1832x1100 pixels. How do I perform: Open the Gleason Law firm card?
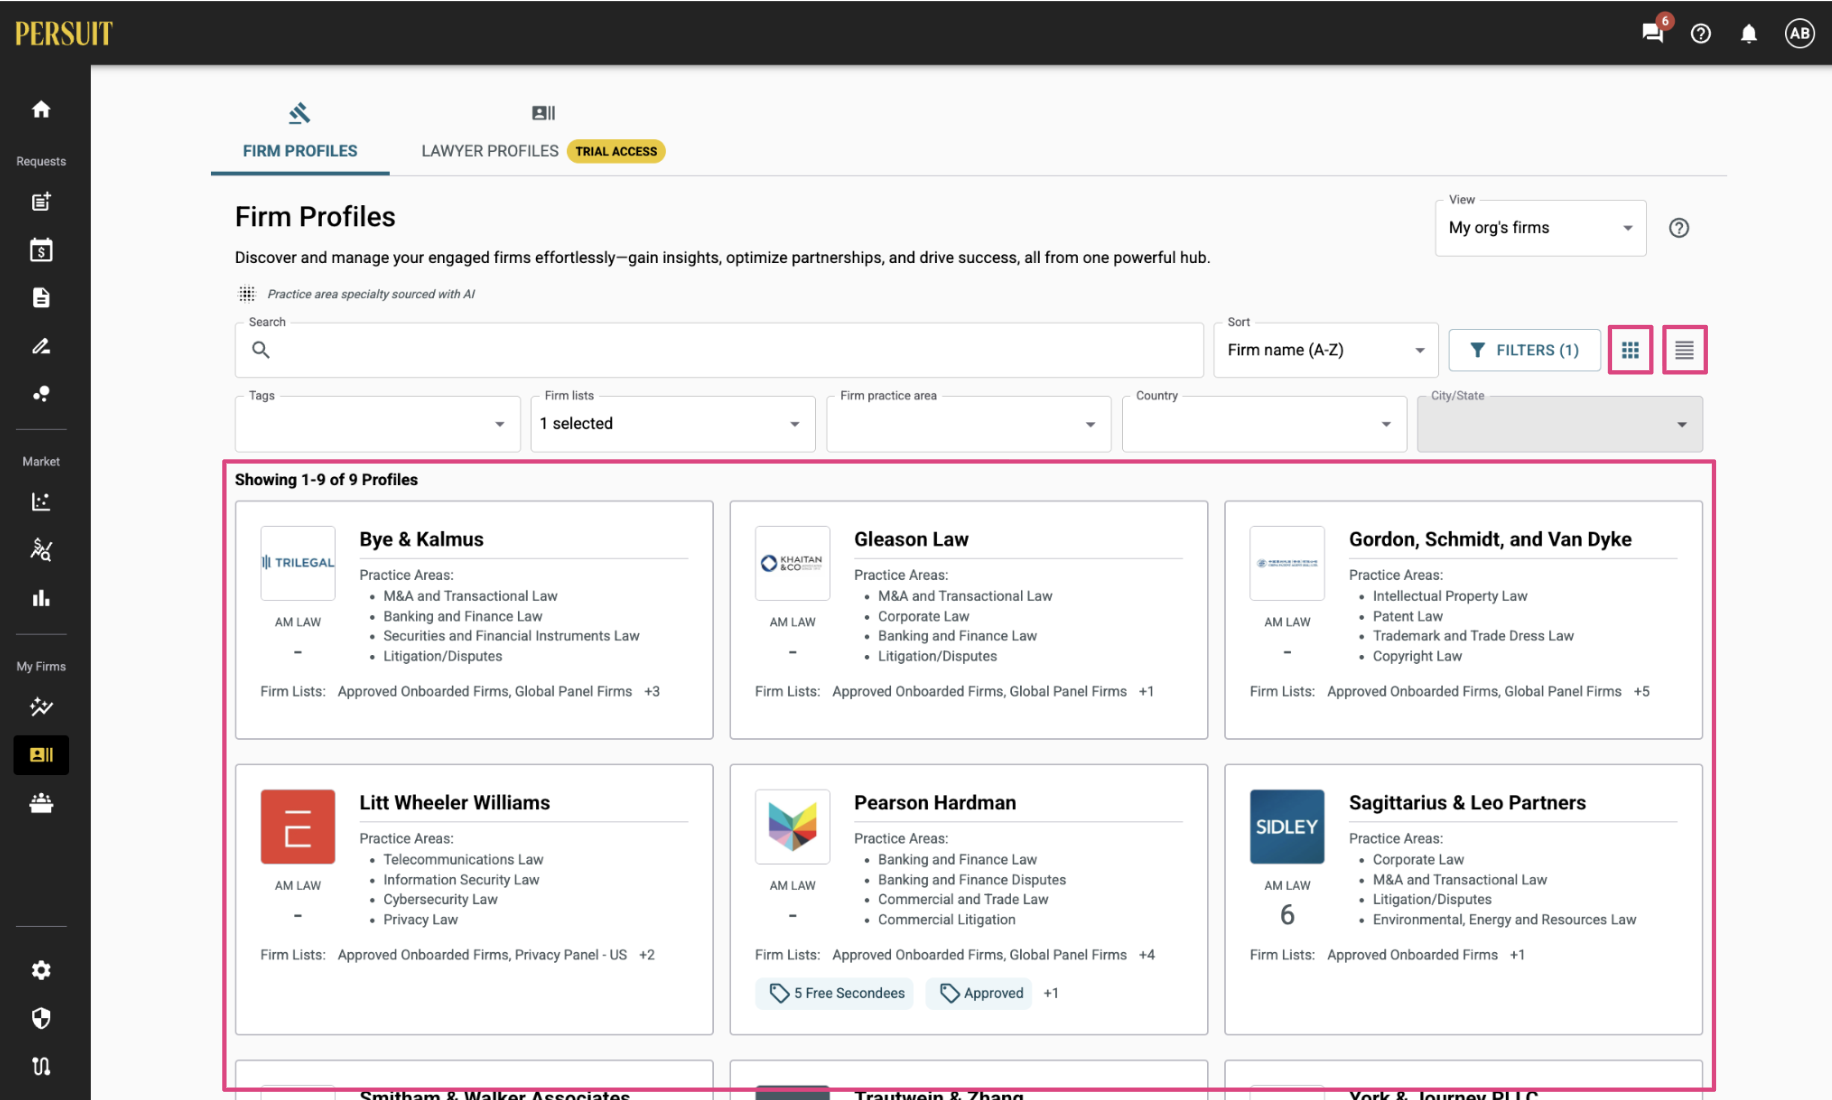click(x=969, y=620)
